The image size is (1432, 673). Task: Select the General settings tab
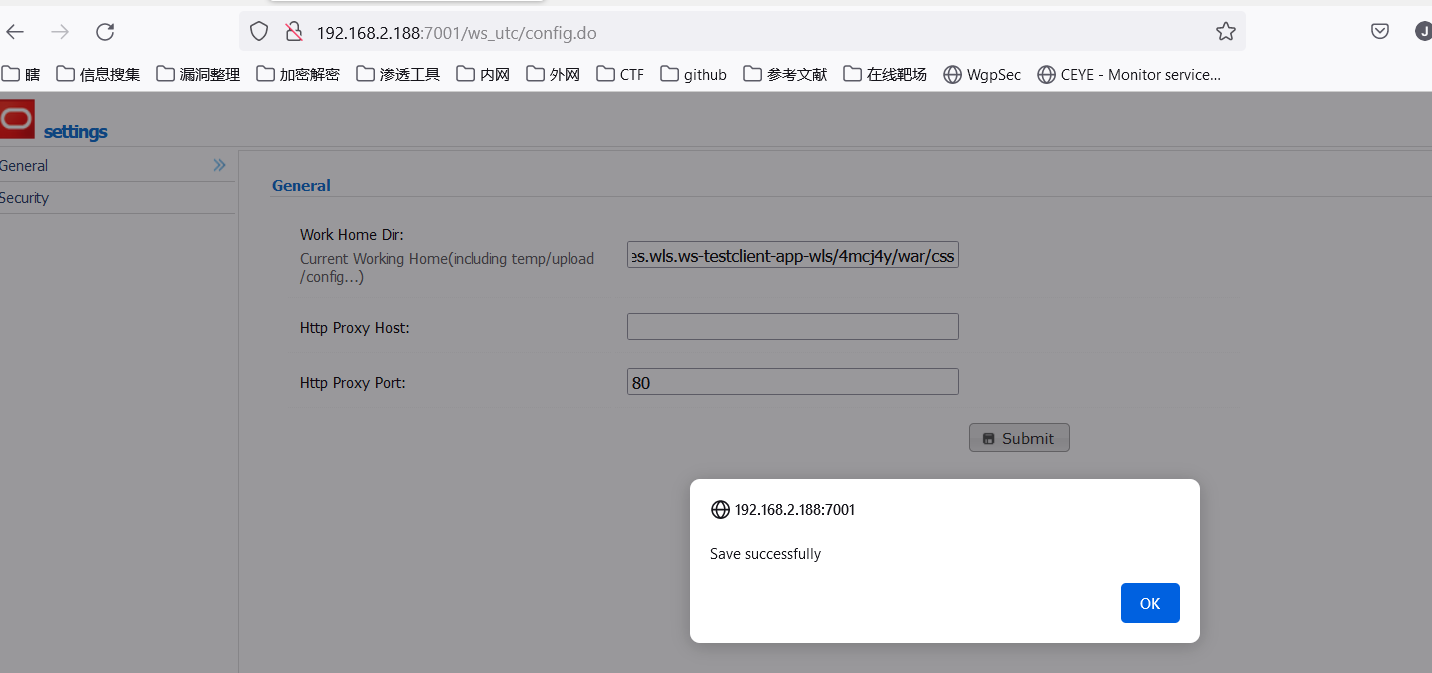25,166
